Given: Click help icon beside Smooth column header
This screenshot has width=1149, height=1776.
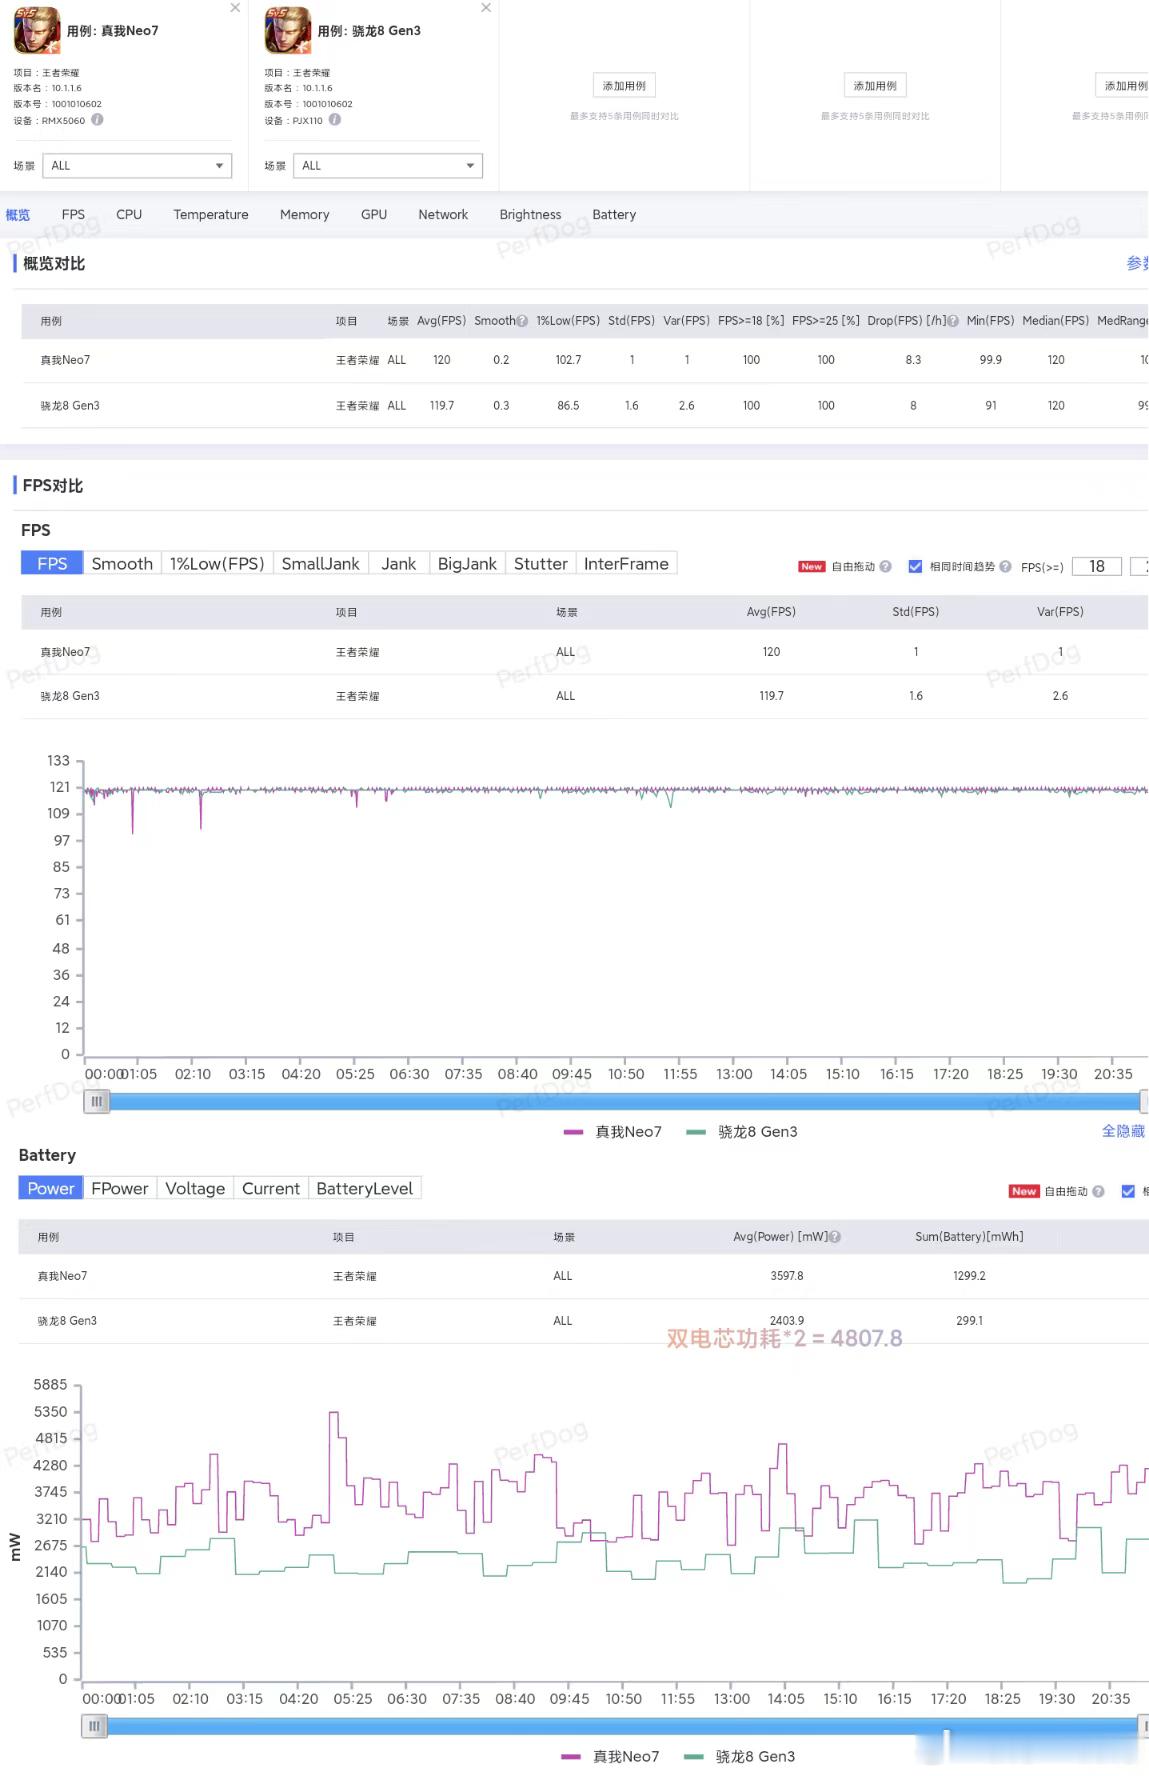Looking at the screenshot, I should (x=522, y=321).
